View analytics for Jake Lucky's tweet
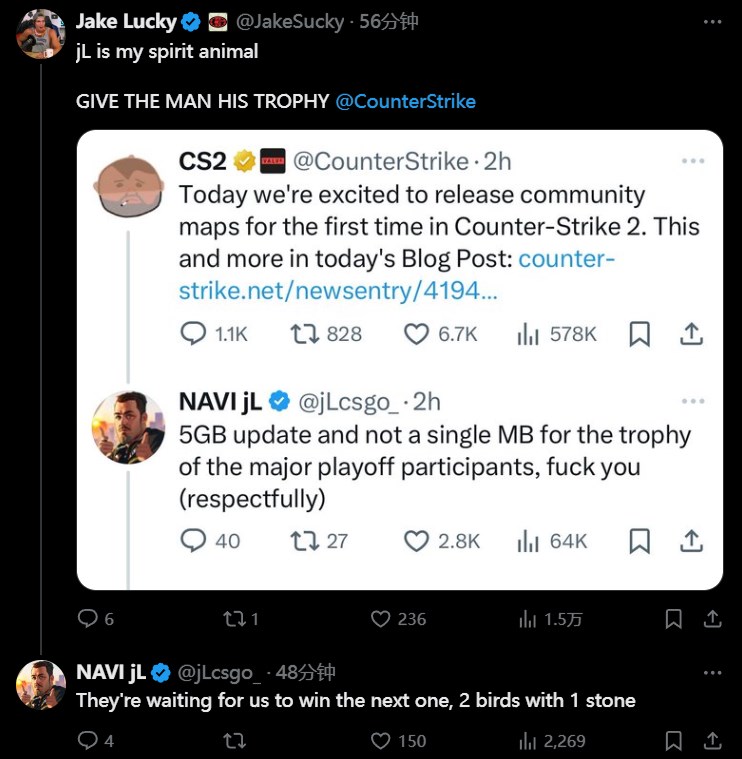742x759 pixels. [527, 619]
